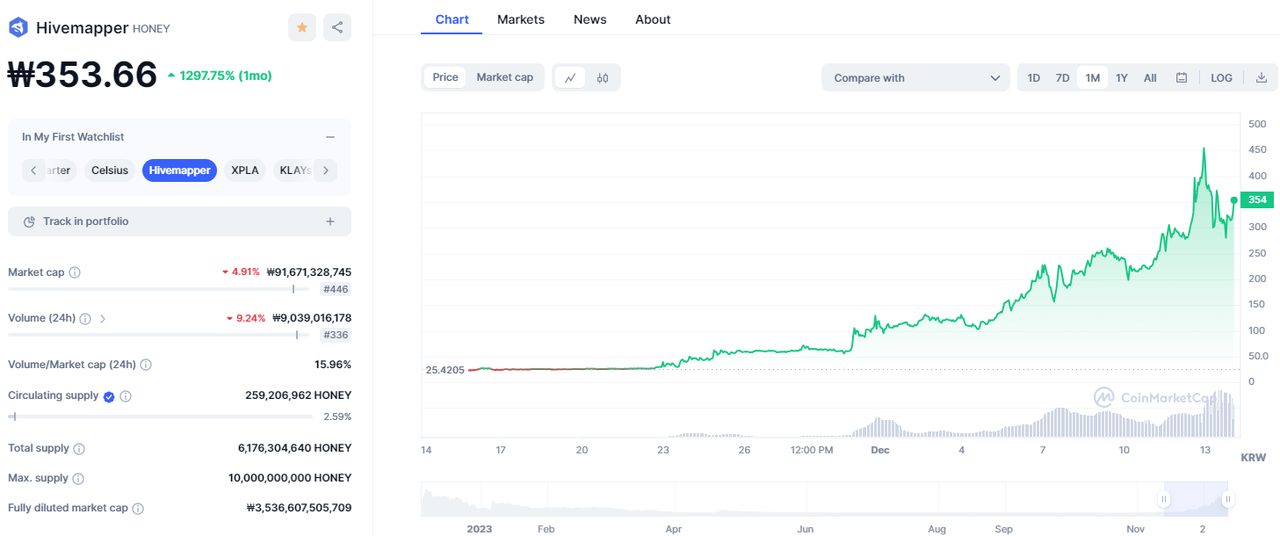Open the calendar date range icon
The image size is (1280, 536).
click(1181, 78)
